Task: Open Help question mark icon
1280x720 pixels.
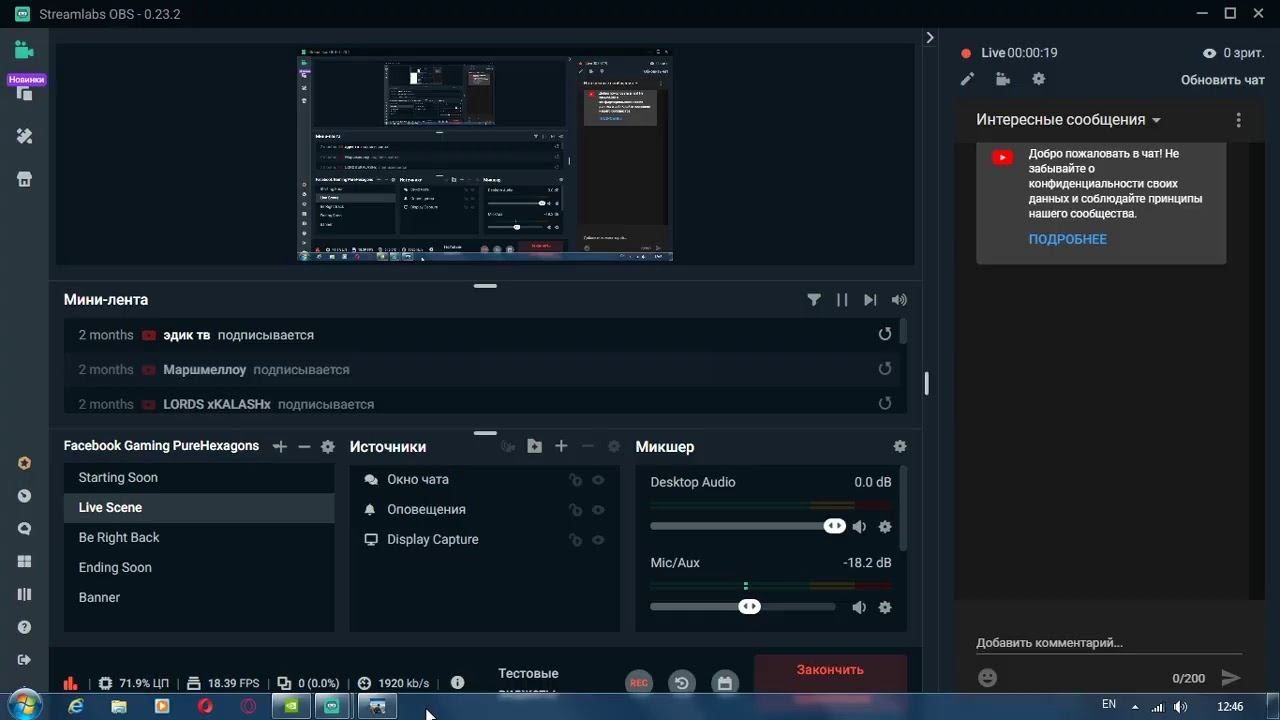Action: [25, 627]
